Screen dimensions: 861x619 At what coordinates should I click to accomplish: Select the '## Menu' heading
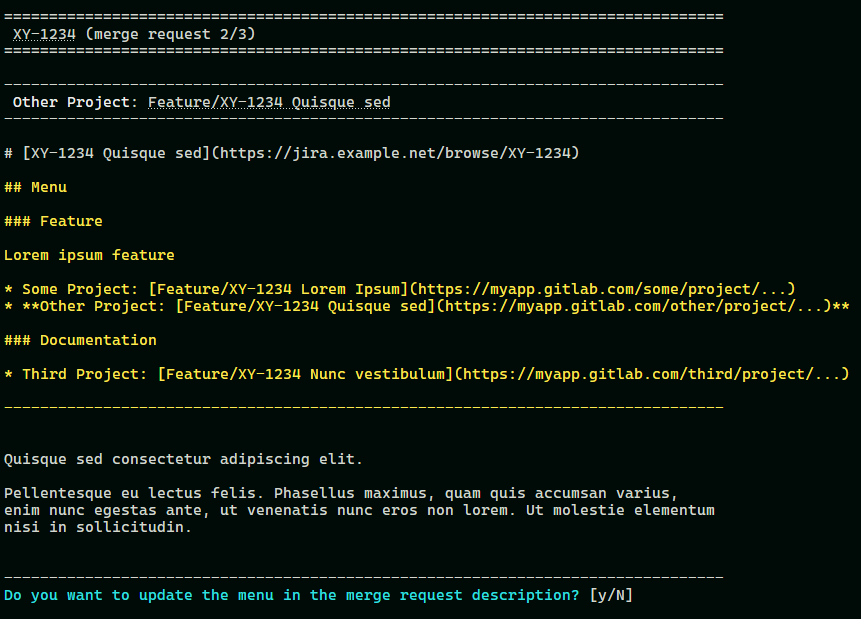(36, 187)
